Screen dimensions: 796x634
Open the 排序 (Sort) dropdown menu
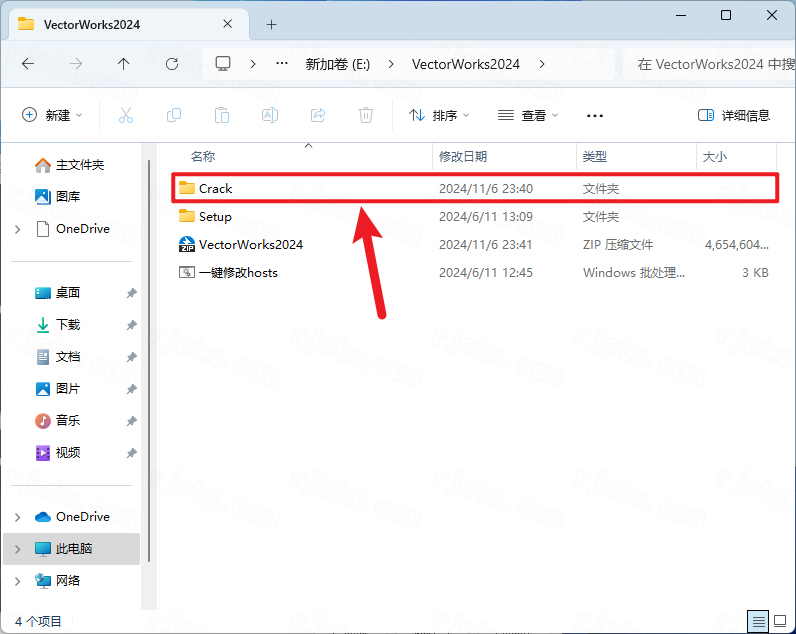(x=439, y=115)
